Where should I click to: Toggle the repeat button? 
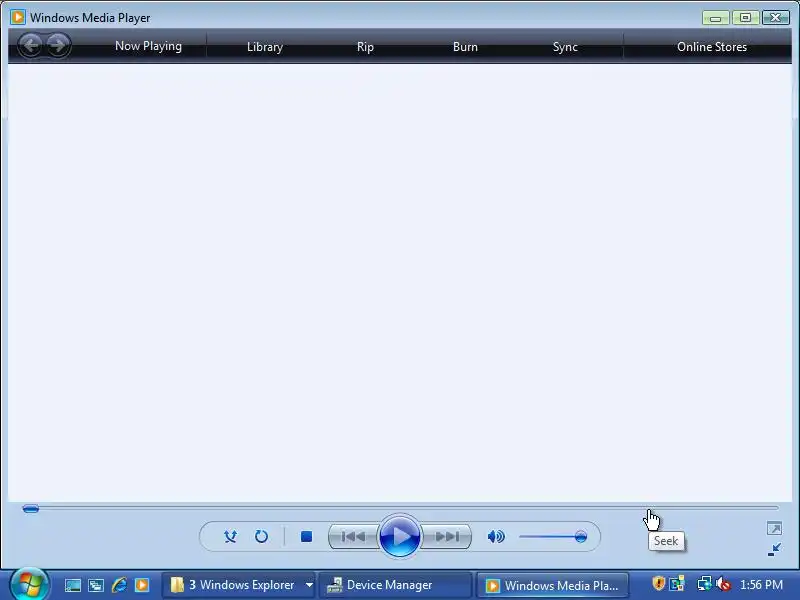coord(261,536)
